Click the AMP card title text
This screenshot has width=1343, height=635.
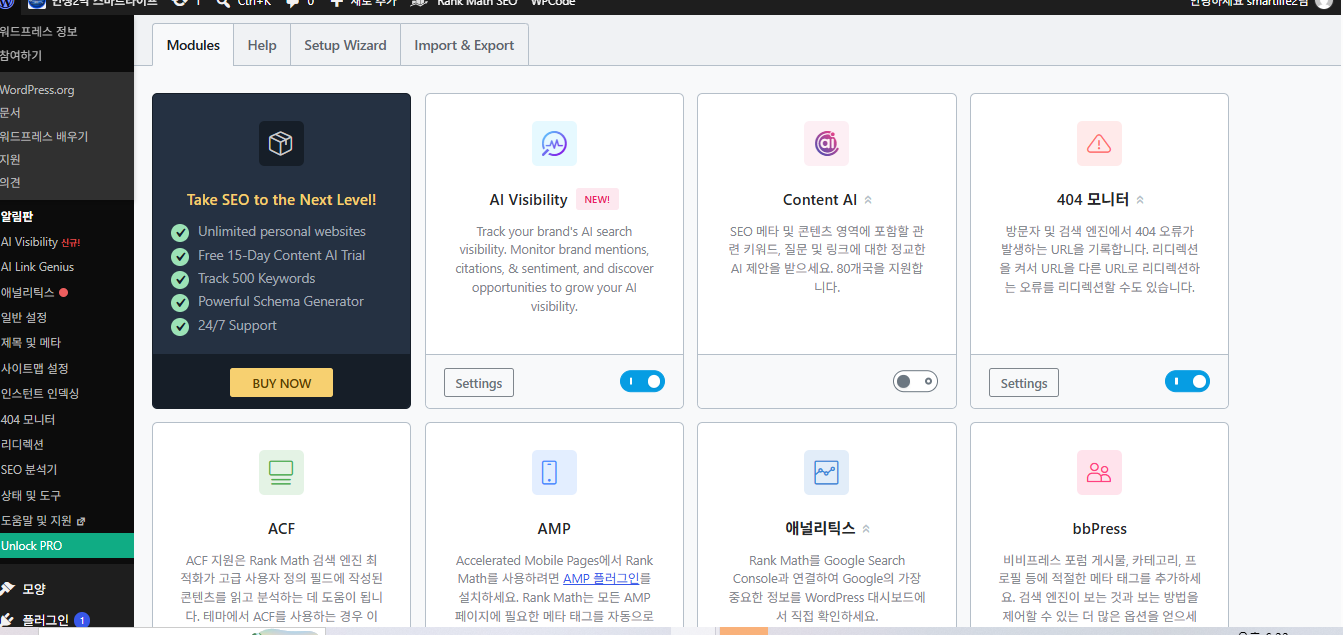pyautogui.click(x=554, y=529)
